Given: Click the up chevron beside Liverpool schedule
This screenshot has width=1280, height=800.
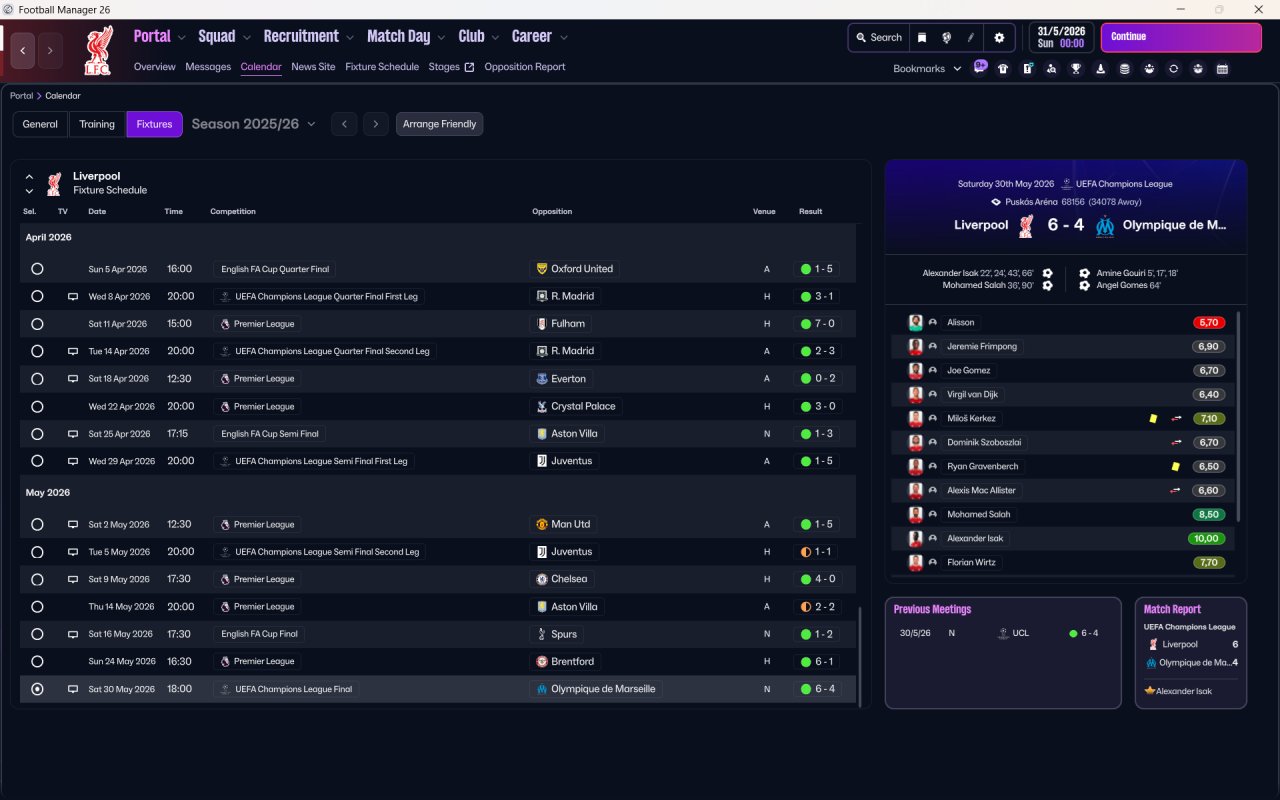Looking at the screenshot, I should point(29,177).
